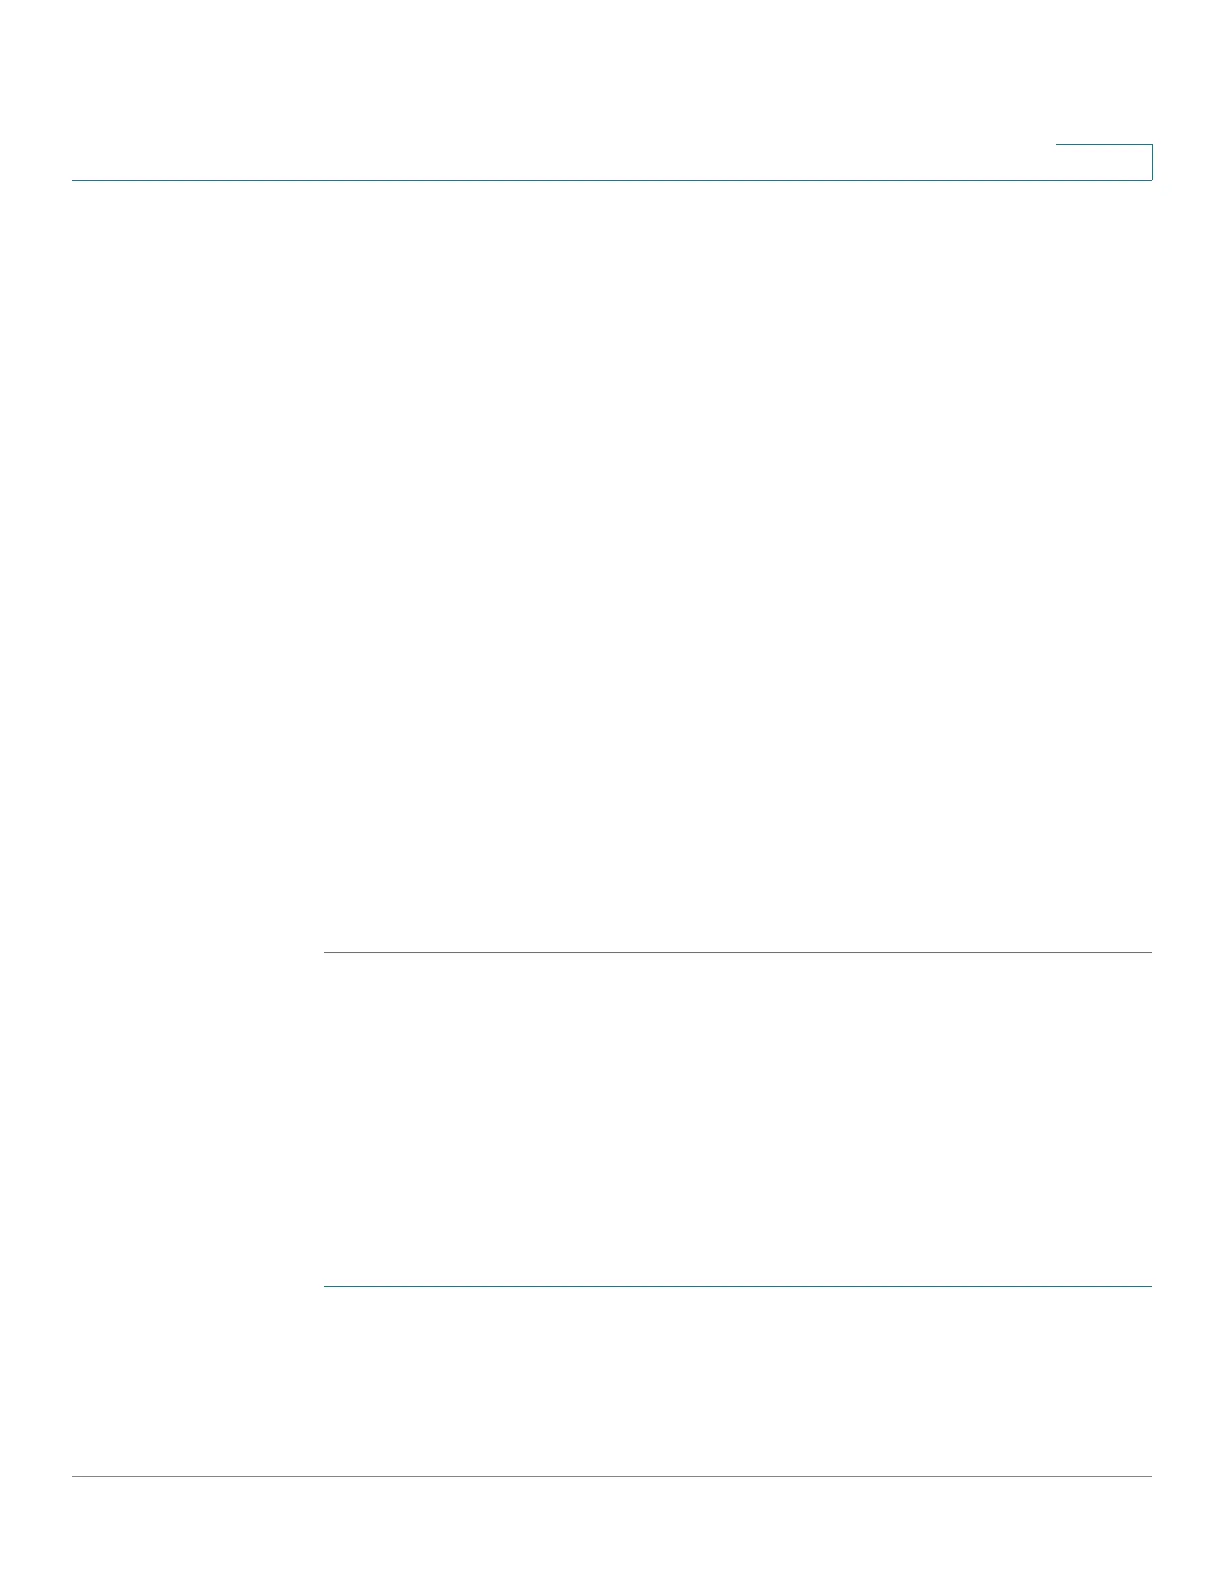Click right end of lower teal divider
The height and width of the screenshot is (1584, 1224).
point(1148,1286)
